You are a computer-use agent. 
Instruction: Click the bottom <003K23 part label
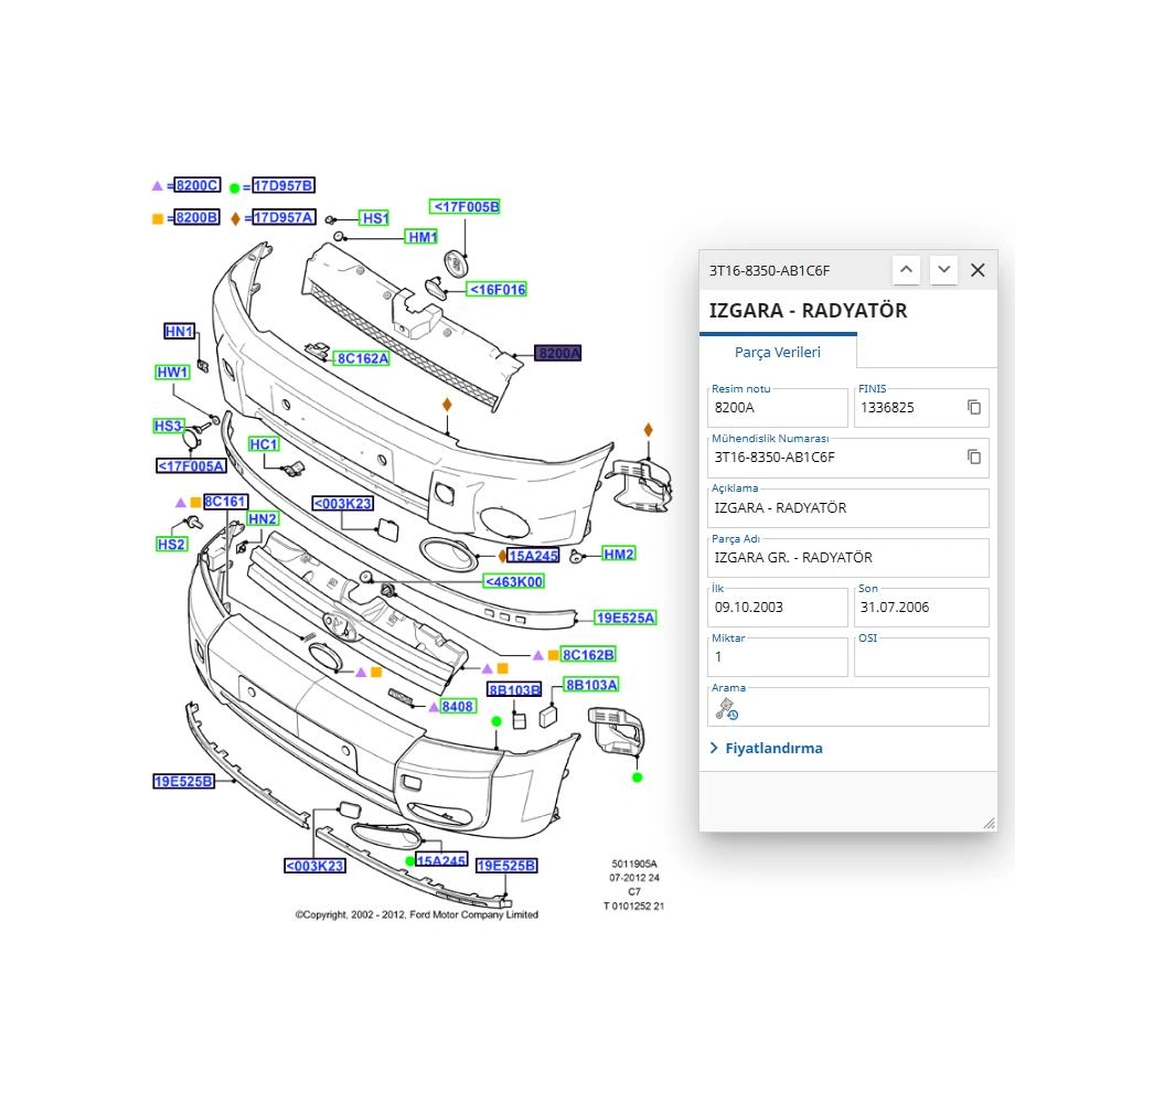tap(315, 866)
